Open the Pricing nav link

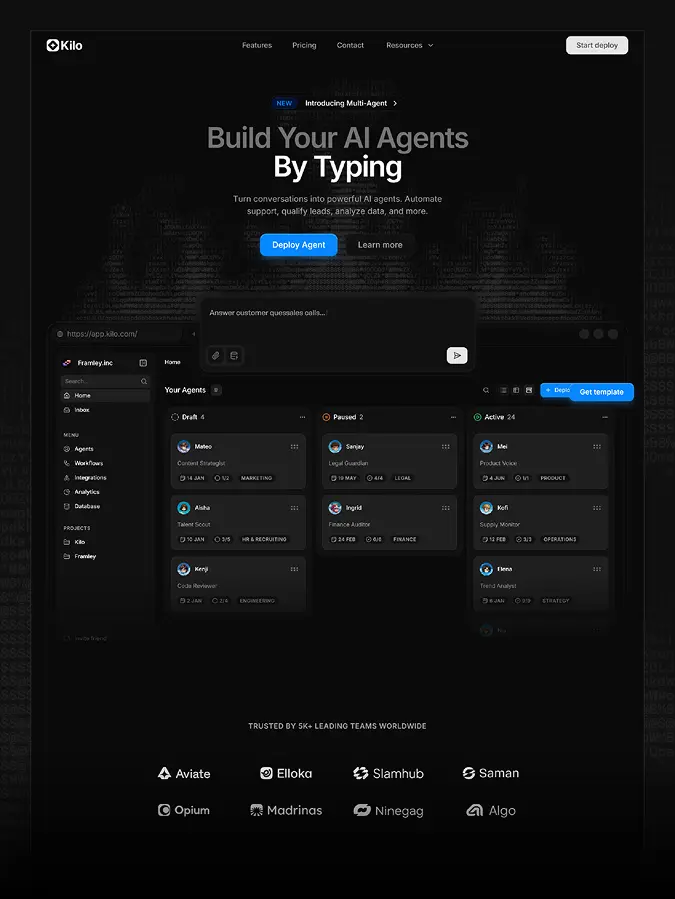tap(304, 45)
